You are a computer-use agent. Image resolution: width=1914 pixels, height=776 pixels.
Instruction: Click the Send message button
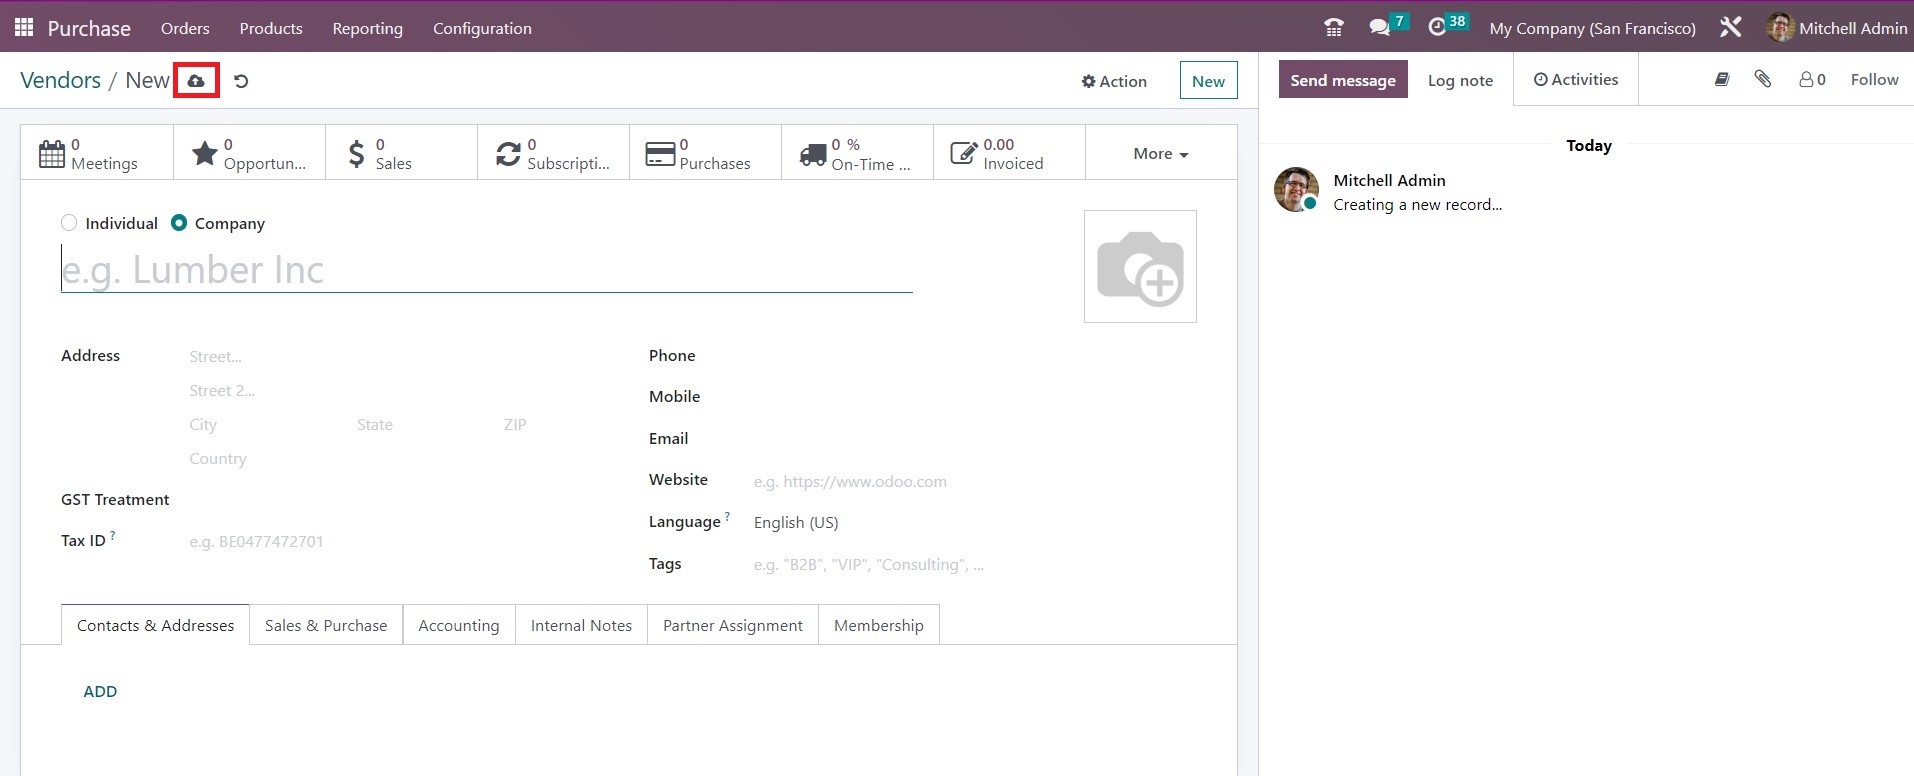coord(1342,80)
